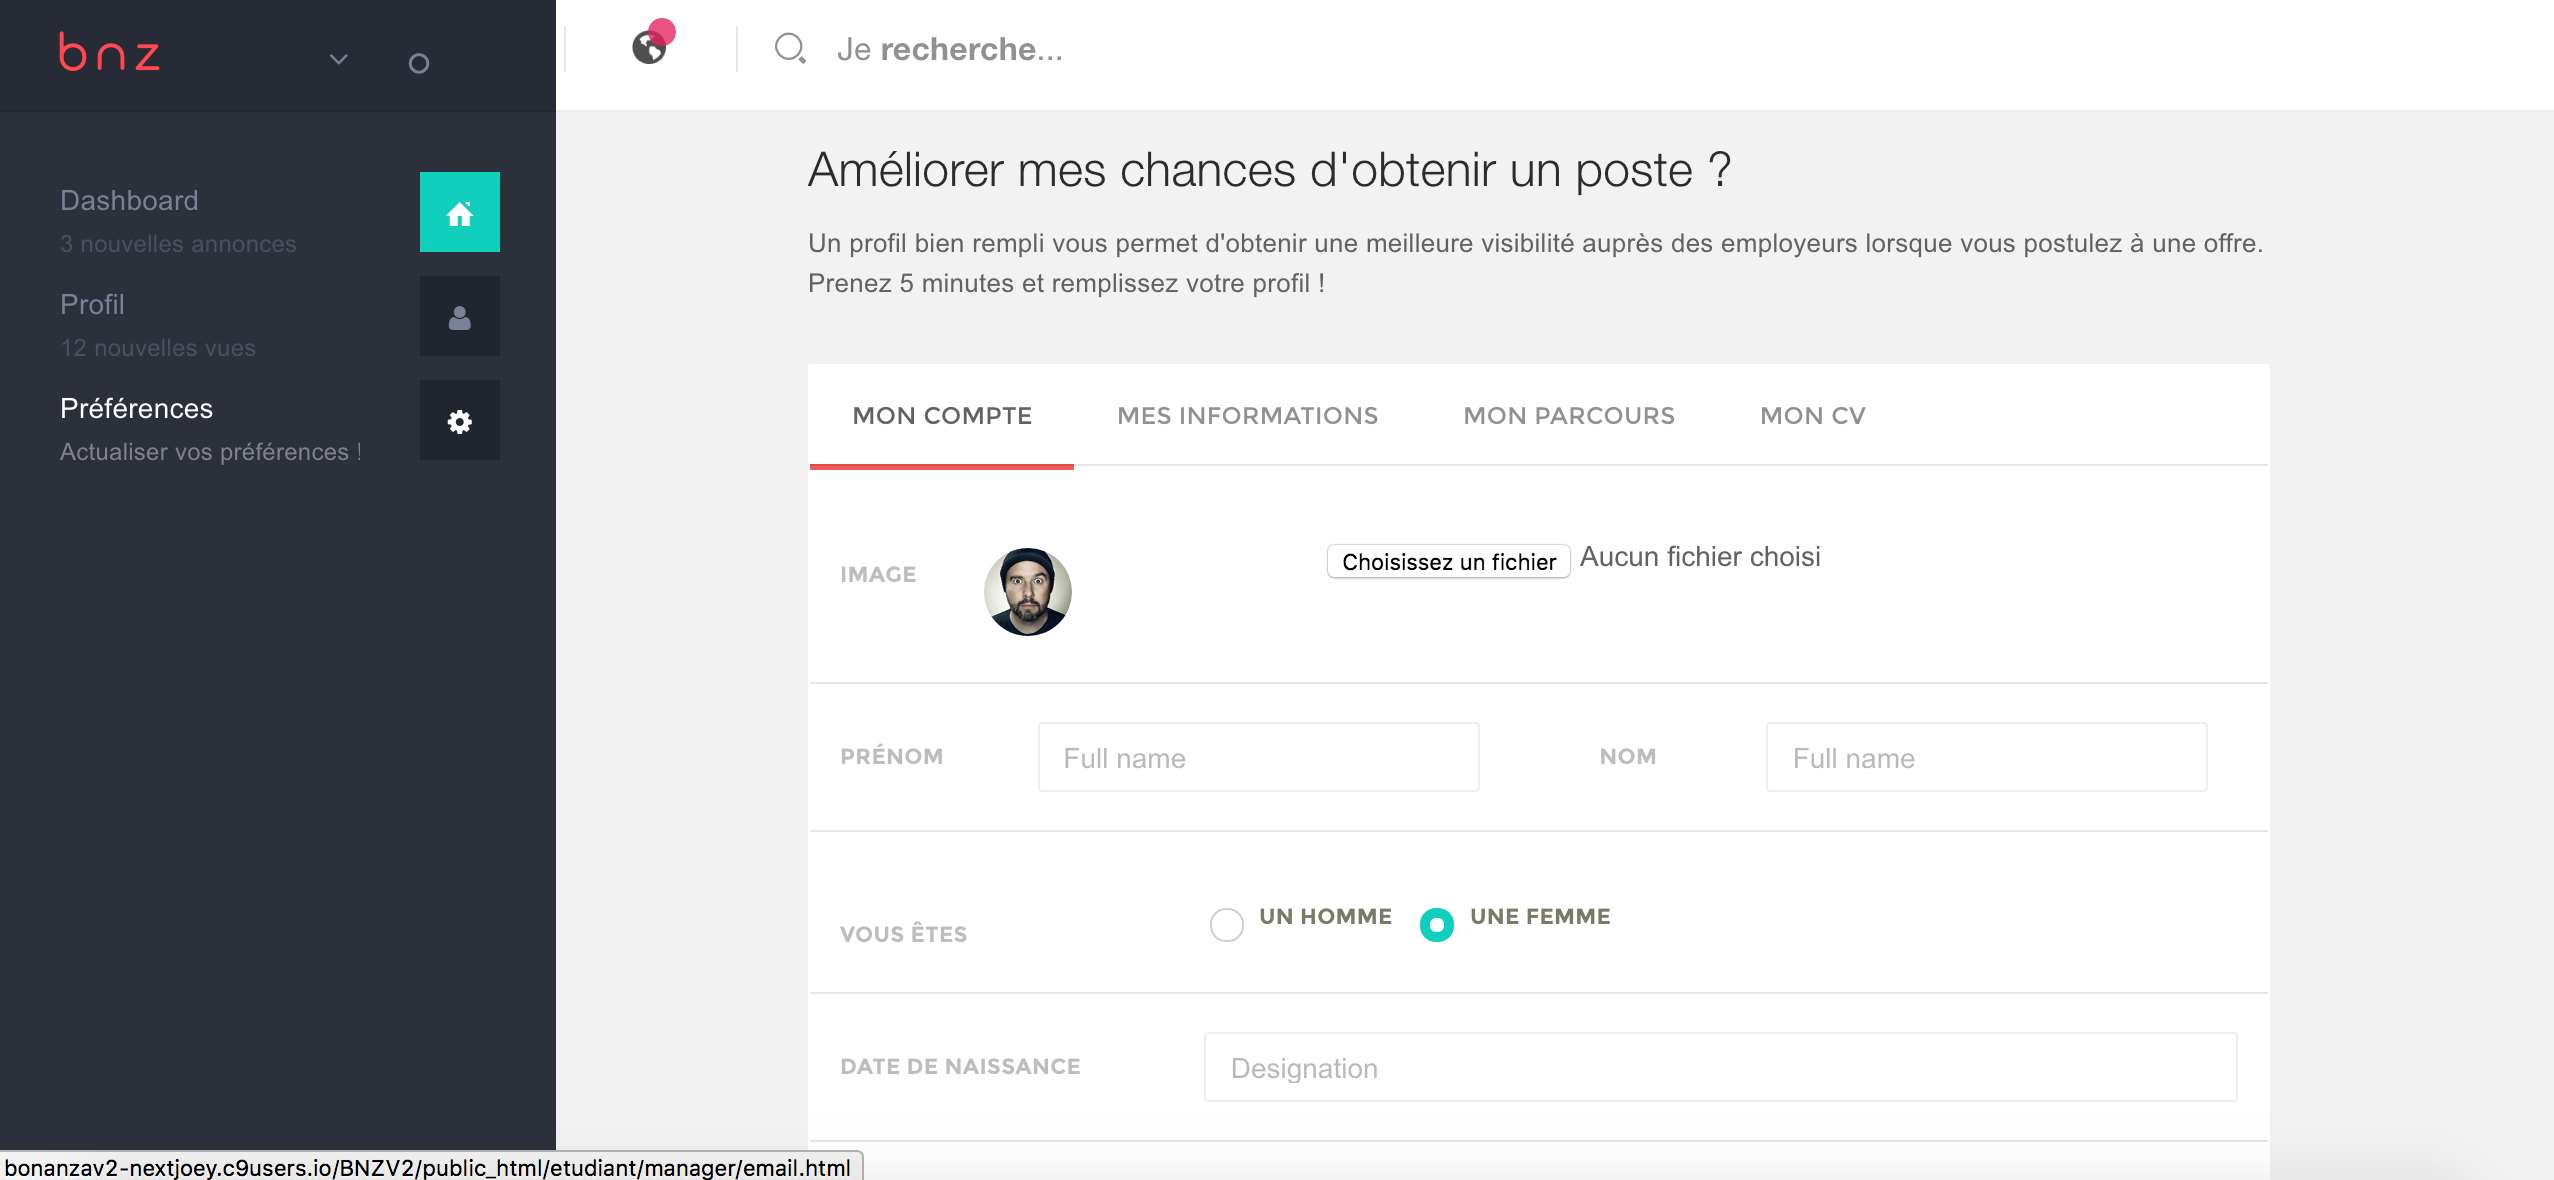Image resolution: width=2554 pixels, height=1180 pixels.
Task: Switch to the Mon Compte tab
Action: (942, 416)
